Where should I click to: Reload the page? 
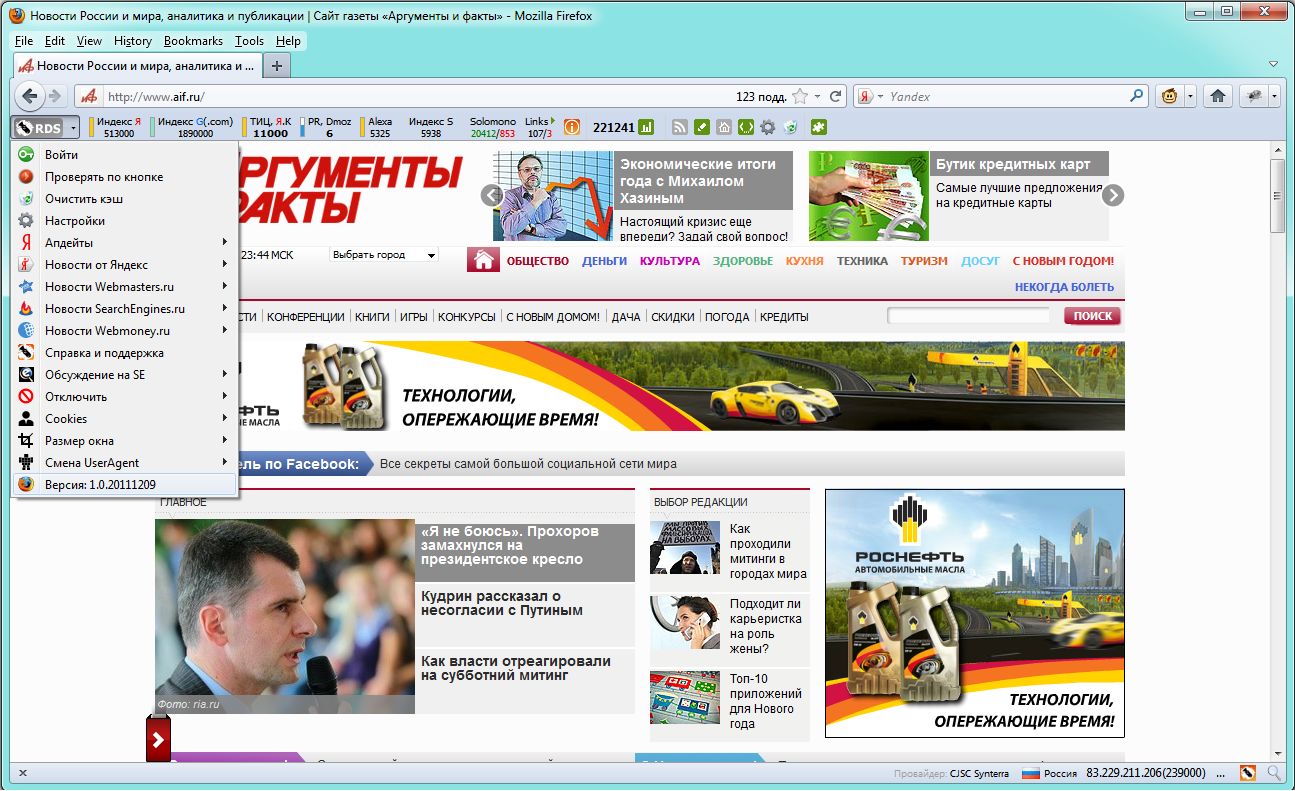(x=836, y=96)
